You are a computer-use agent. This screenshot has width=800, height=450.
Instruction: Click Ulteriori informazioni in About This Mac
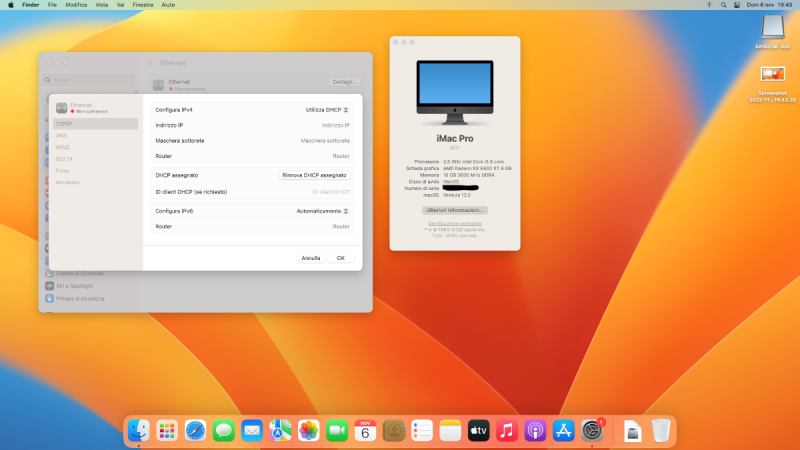[455, 210]
